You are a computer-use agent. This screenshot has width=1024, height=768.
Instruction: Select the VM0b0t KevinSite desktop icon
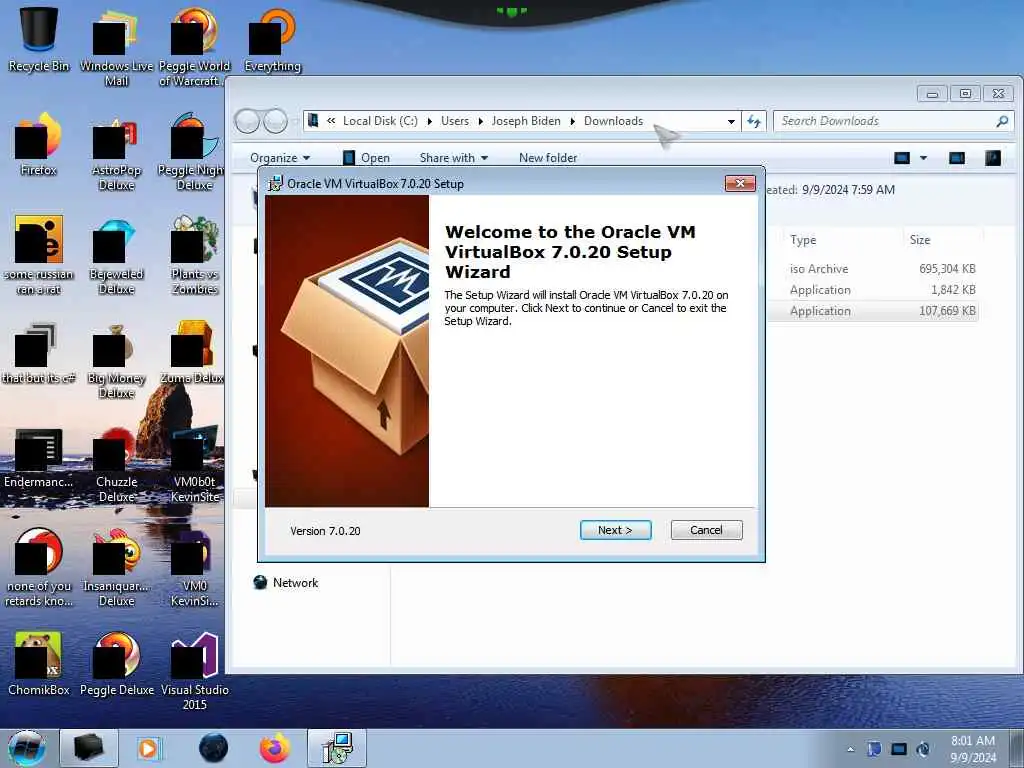tap(194, 464)
